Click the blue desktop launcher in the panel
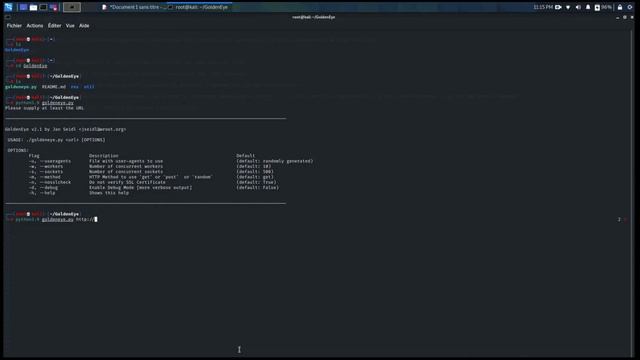The image size is (640, 360). 24,7
